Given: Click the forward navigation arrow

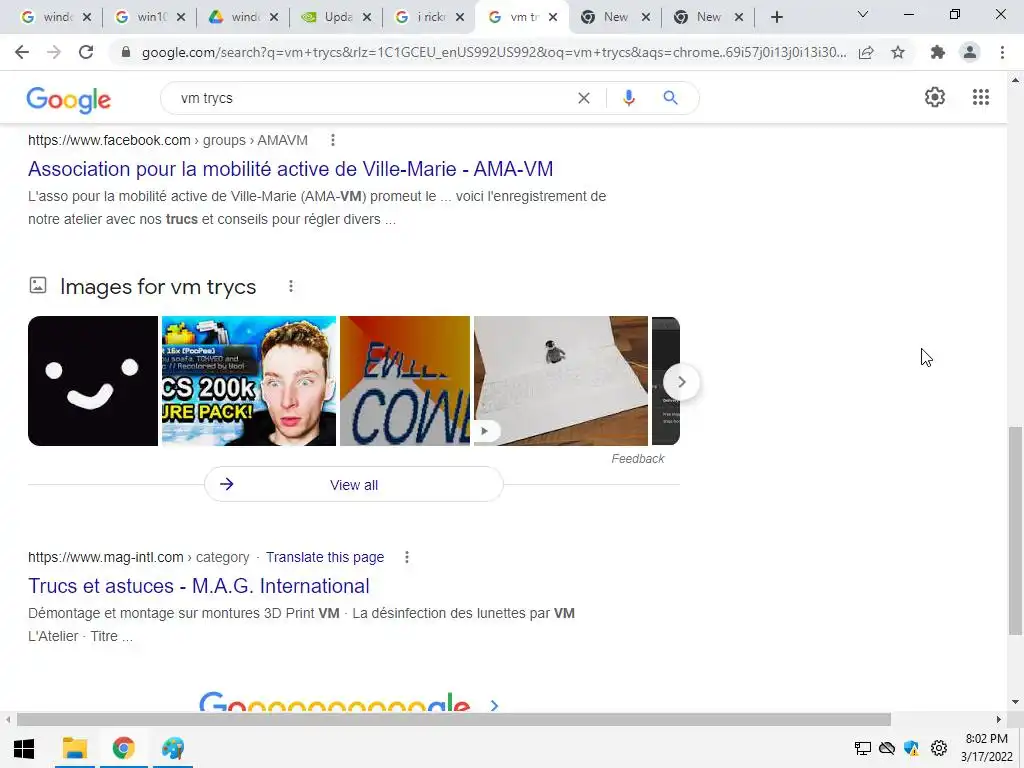Looking at the screenshot, I should click(x=54, y=52).
